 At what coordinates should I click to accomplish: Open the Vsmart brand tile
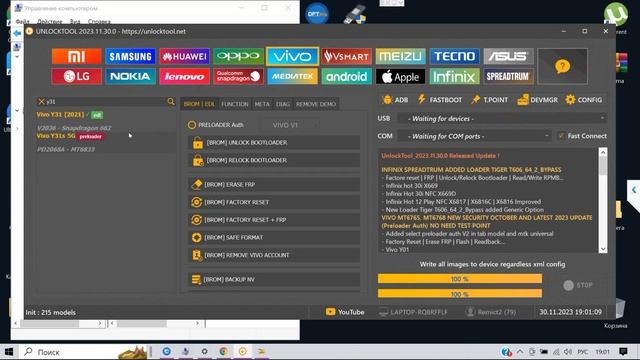(346, 56)
